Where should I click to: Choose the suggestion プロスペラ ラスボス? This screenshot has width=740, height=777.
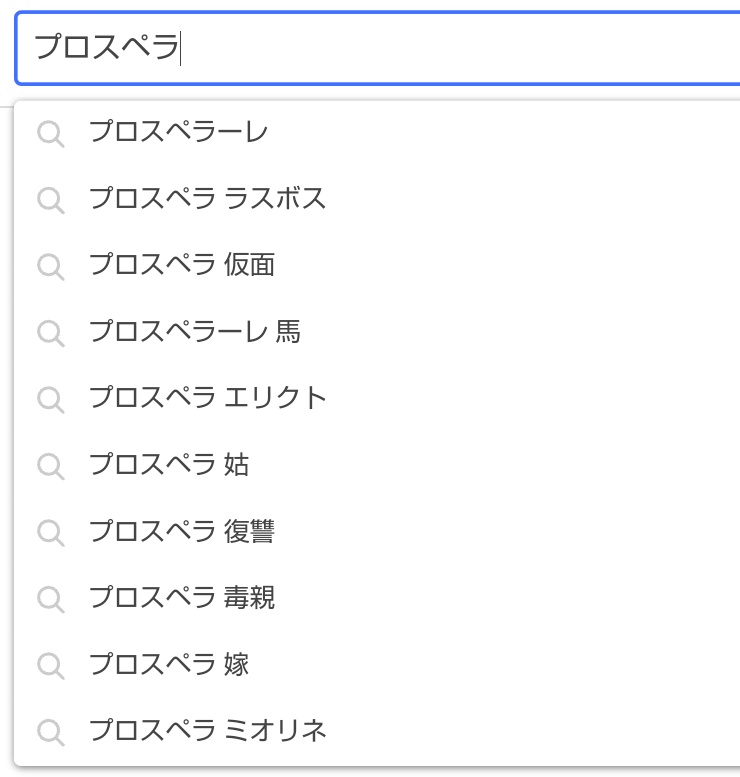(377, 199)
